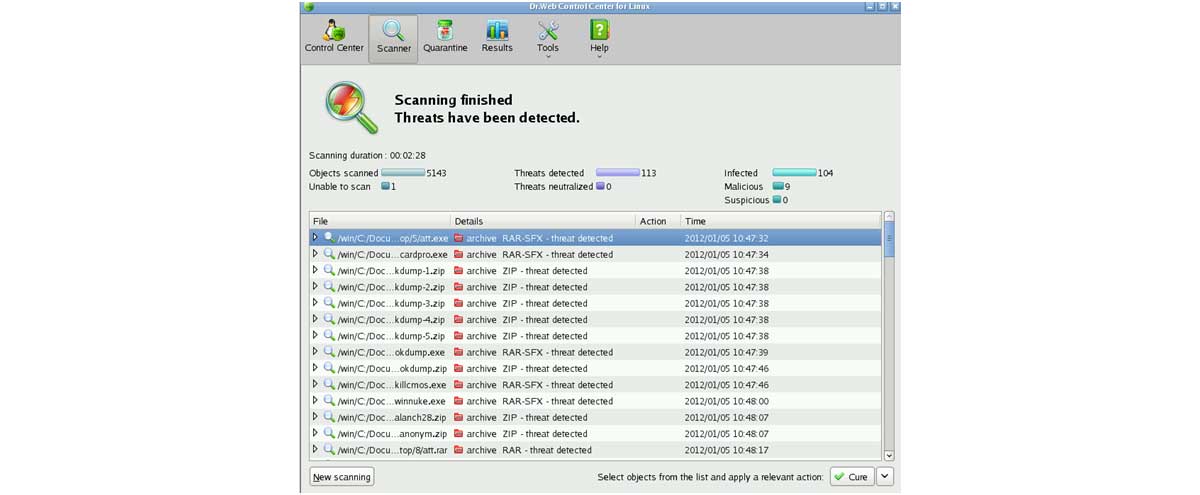1200x495 pixels.
Task: Open the Control Center toolbar icon
Action: [x=334, y=31]
